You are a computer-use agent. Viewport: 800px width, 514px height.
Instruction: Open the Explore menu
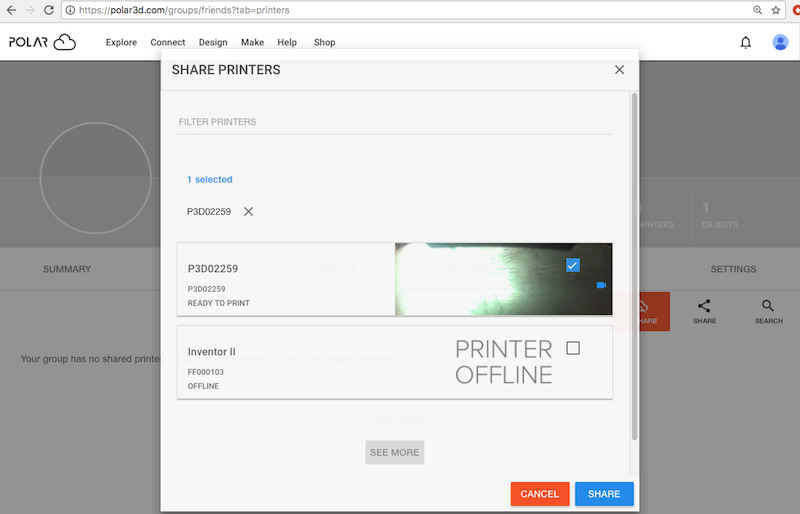click(121, 42)
